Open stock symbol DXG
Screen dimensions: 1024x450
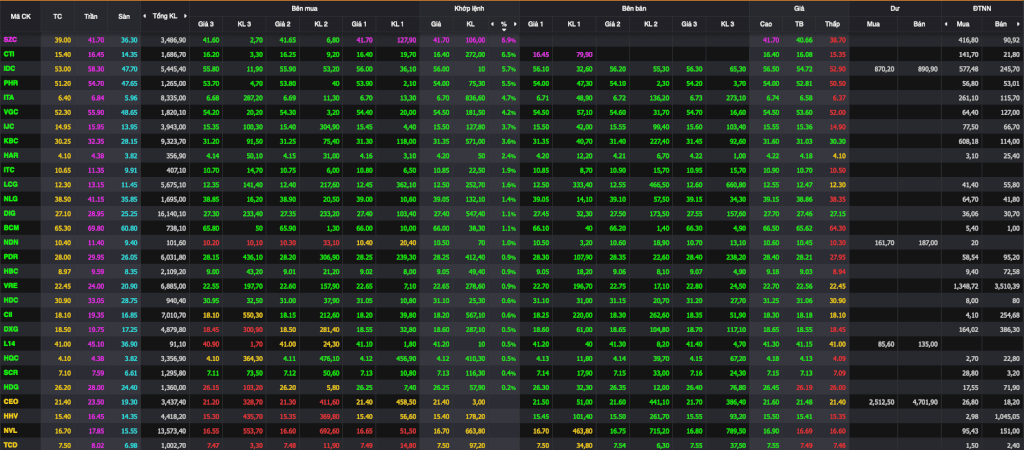(x=10, y=328)
